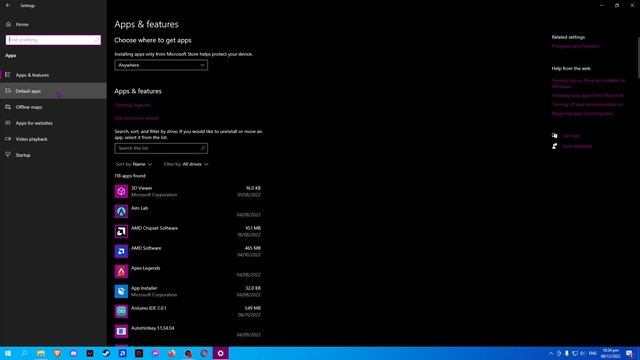The width and height of the screenshot is (640, 360).
Task: Open Firefox from taskbar
Action: click(171, 353)
